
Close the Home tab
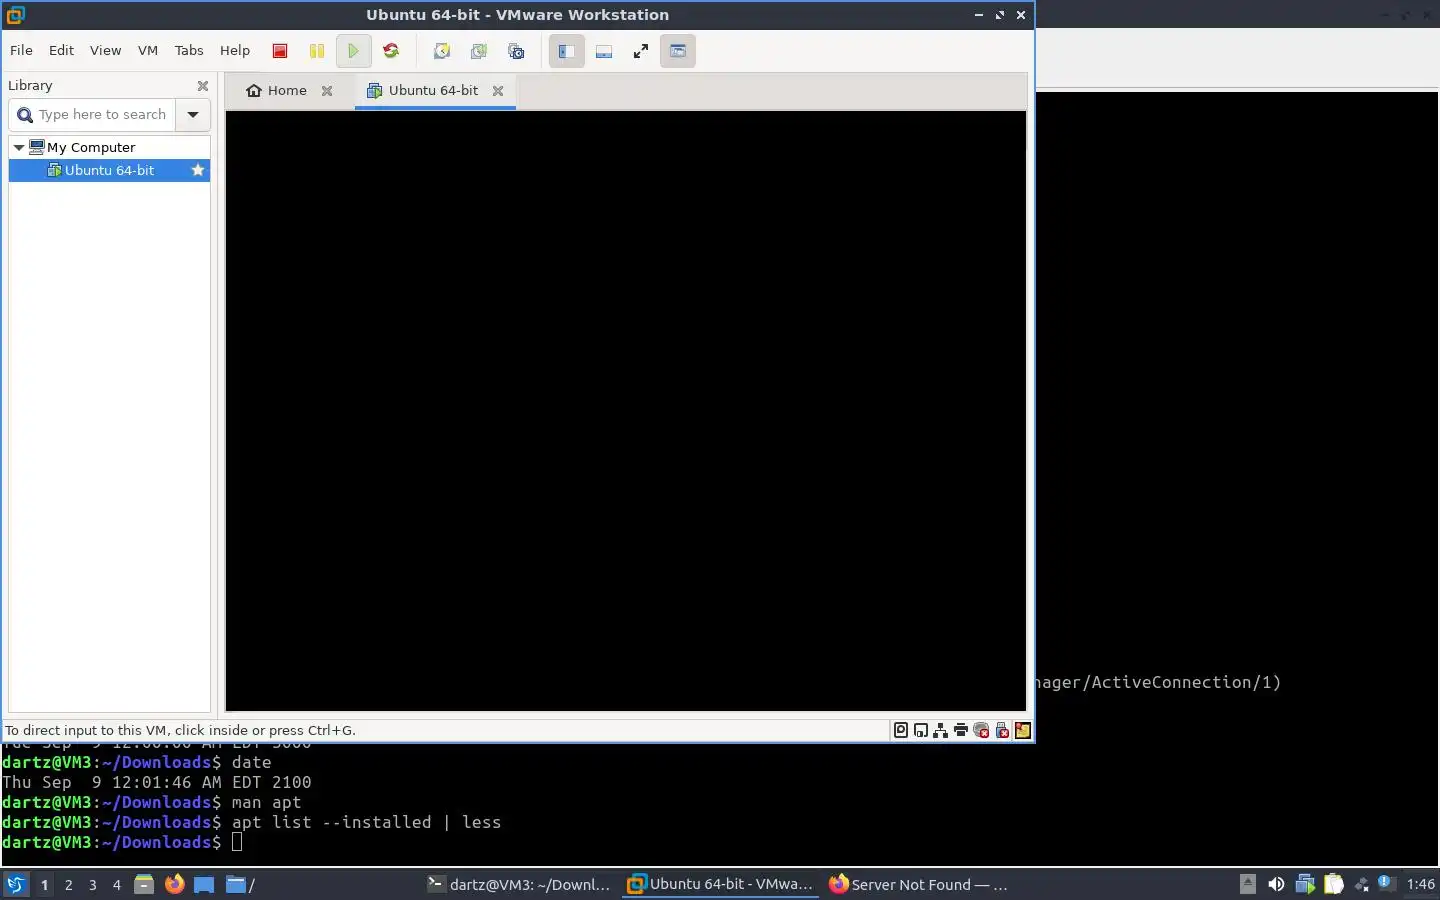(x=327, y=90)
